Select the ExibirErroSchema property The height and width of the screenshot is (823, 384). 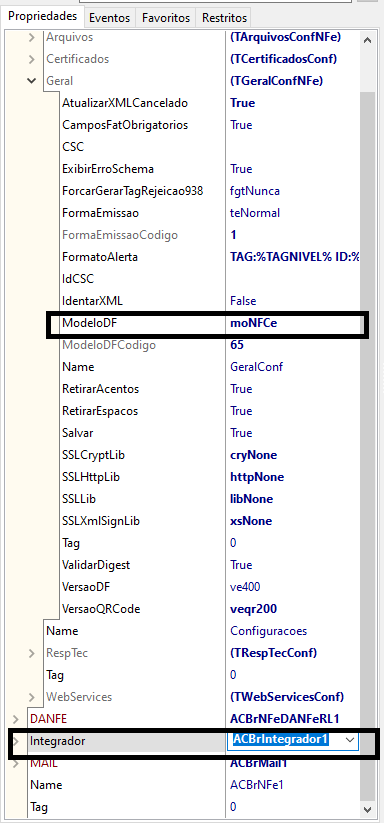point(108,169)
